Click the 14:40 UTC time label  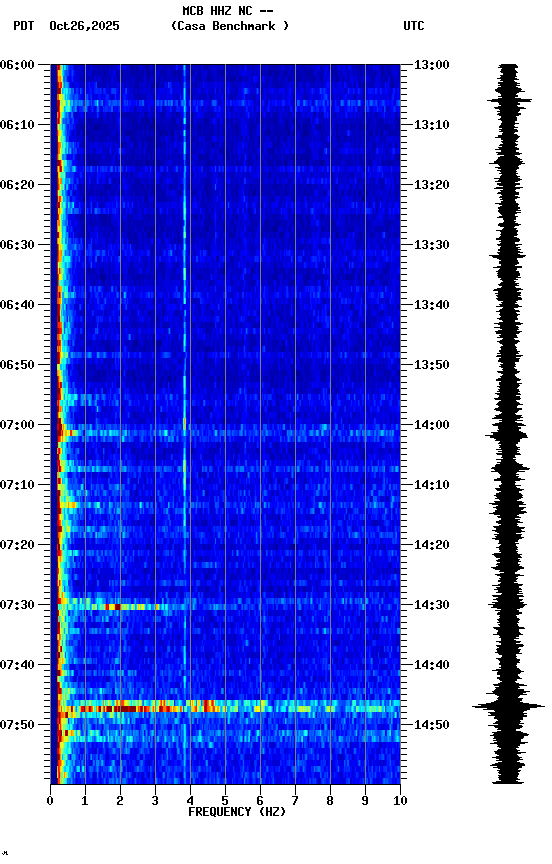432,665
